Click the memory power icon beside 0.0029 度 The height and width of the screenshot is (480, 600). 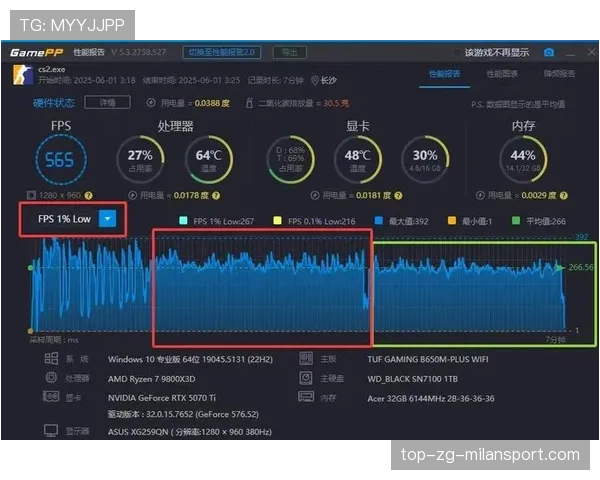(480, 195)
